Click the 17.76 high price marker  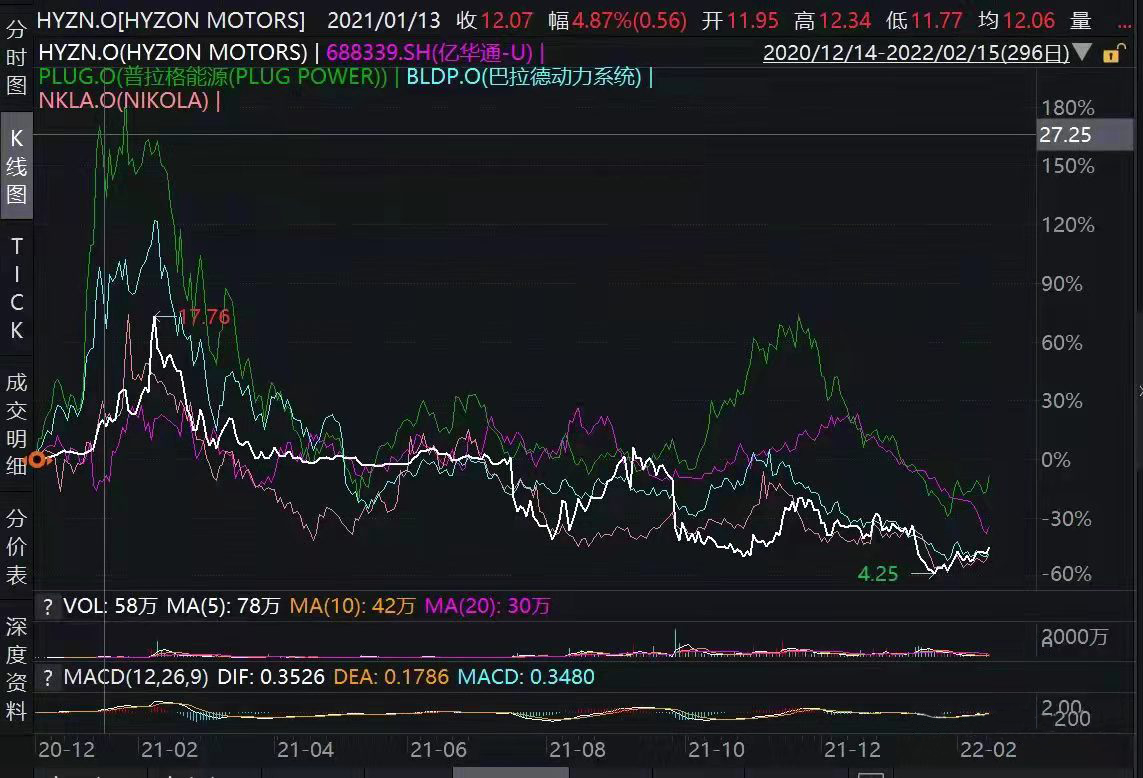[x=204, y=317]
